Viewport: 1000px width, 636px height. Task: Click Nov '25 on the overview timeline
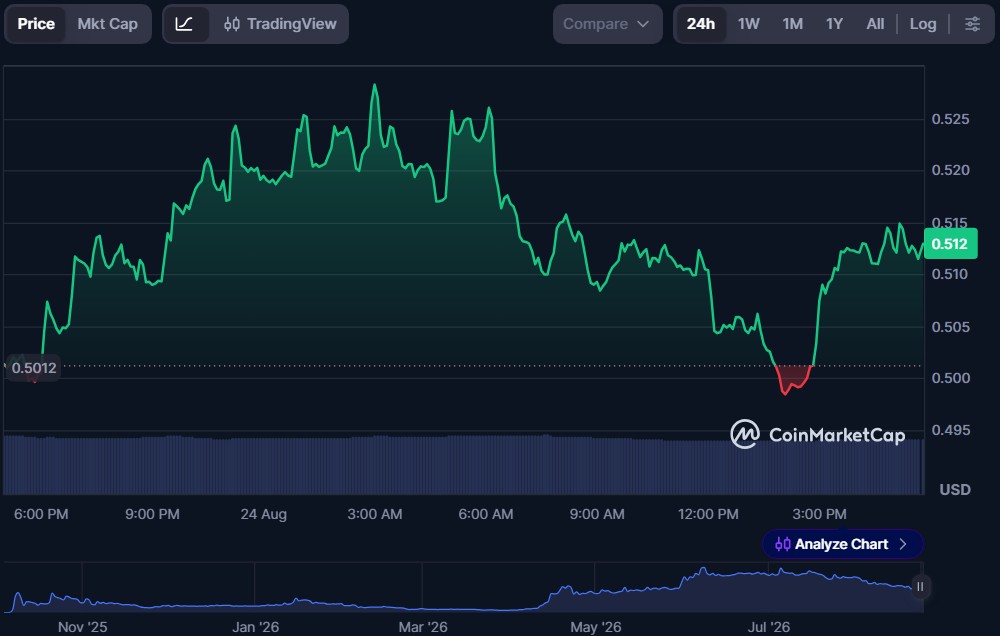click(82, 626)
